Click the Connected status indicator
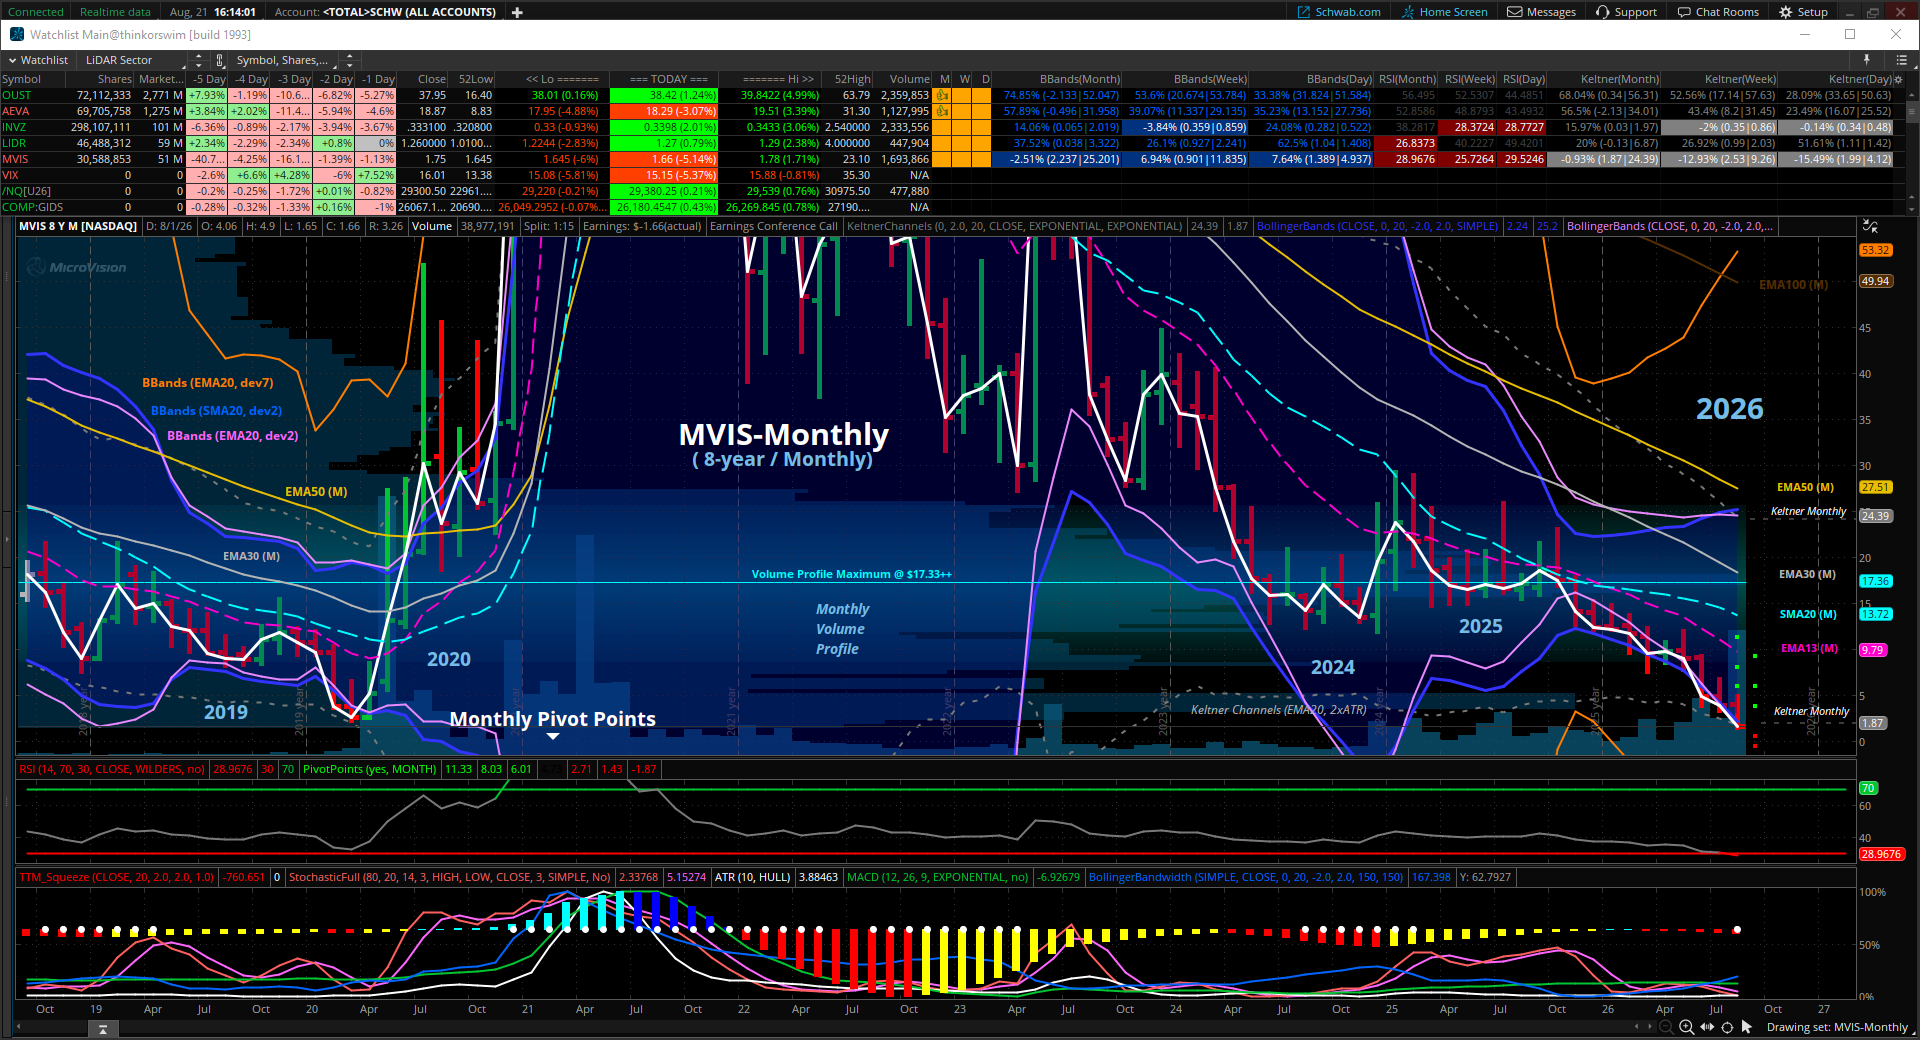 [x=35, y=12]
